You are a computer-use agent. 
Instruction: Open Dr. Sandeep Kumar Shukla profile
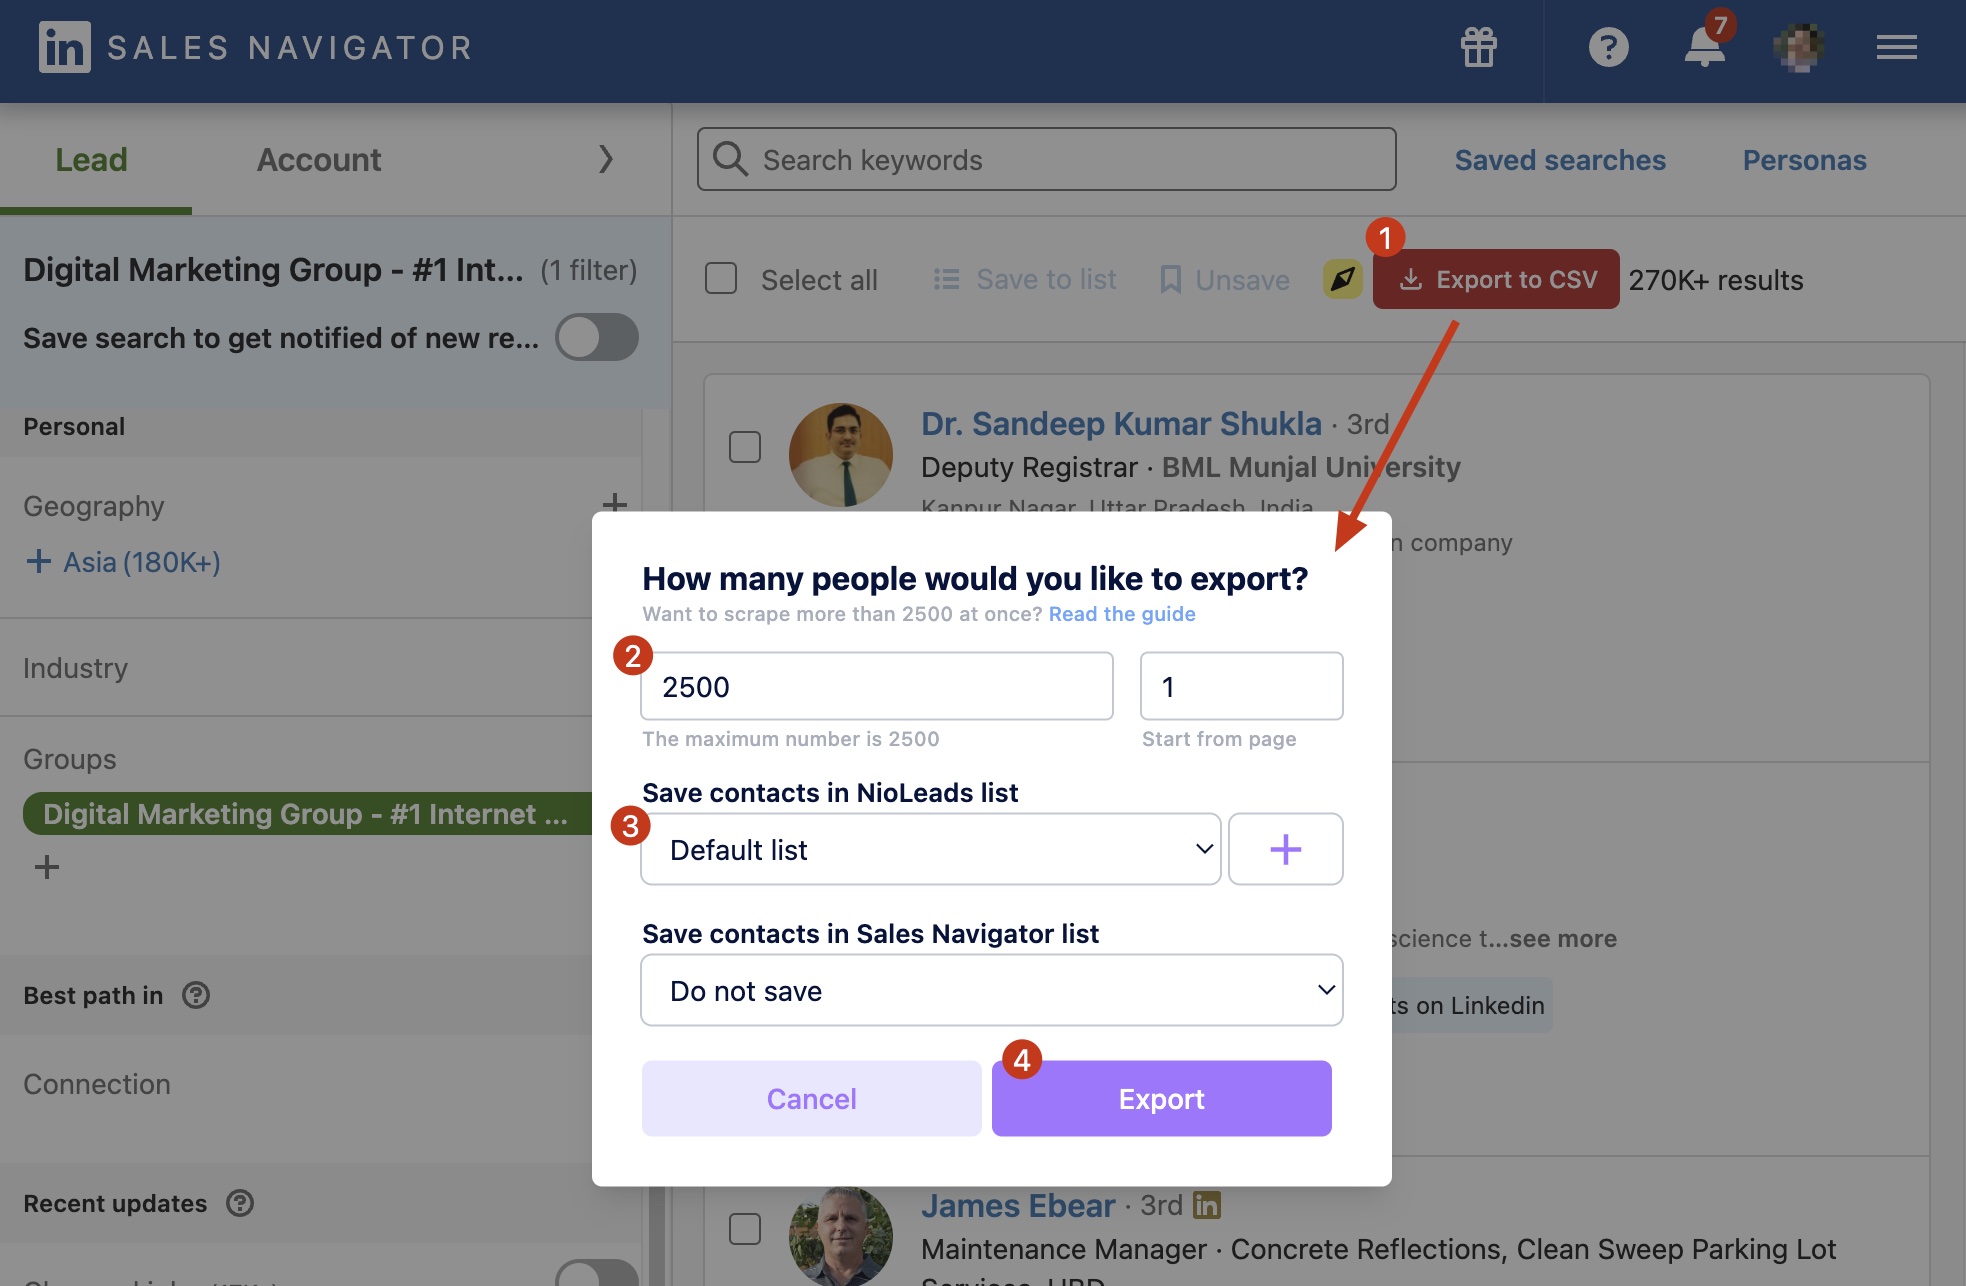point(1121,424)
